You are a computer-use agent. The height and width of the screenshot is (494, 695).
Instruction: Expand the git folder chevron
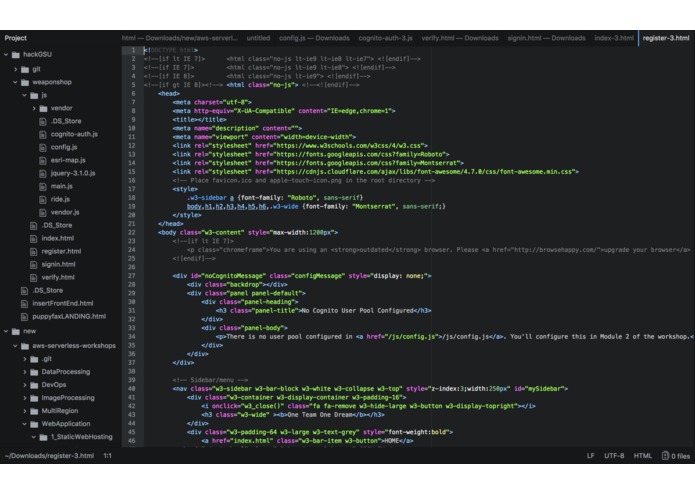pyautogui.click(x=16, y=69)
